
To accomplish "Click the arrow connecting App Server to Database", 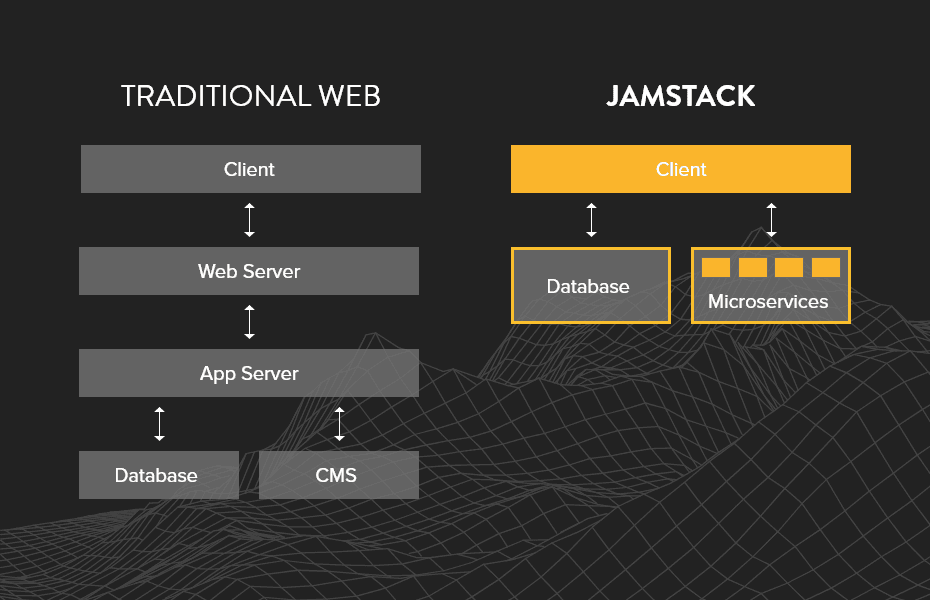I will point(159,423).
